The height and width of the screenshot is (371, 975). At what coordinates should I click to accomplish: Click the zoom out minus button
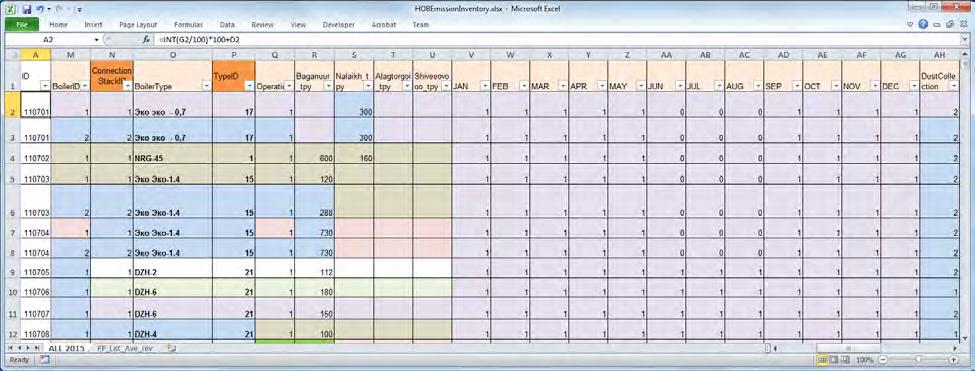(x=883, y=360)
